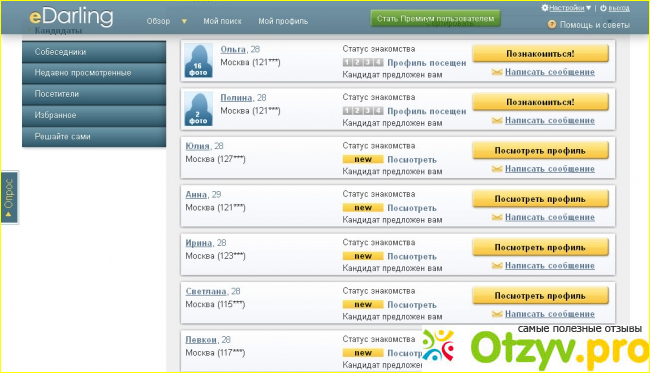Click Ольга's profile photo silhouette thumbnail
The image size is (650, 373).
pos(198,61)
